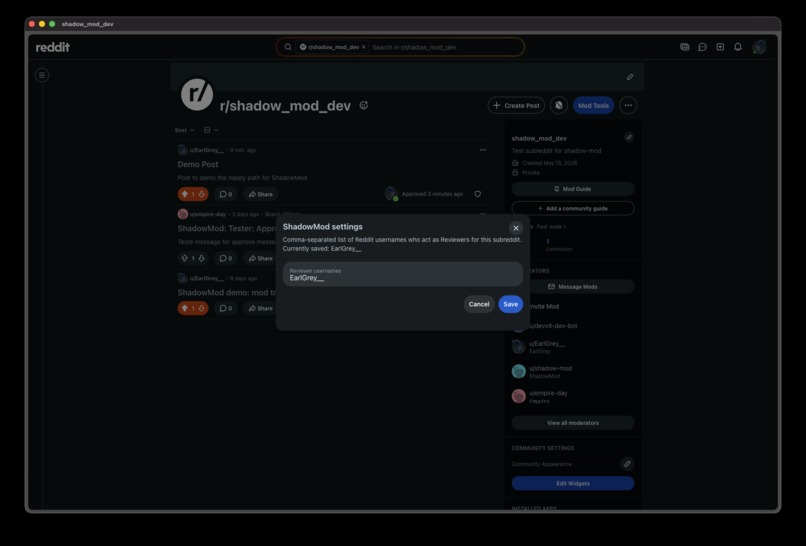Image resolution: width=806 pixels, height=546 pixels.
Task: Open the user avatar menu
Action: click(x=759, y=47)
